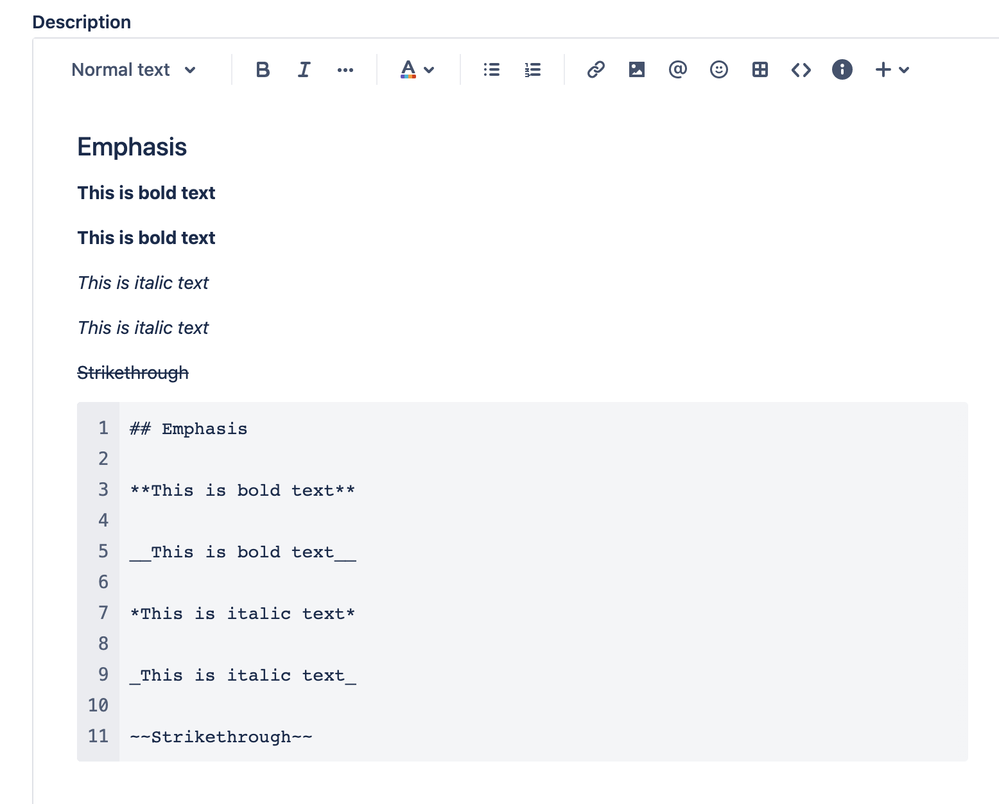Click the first 'This is bold text' line

pos(147,193)
